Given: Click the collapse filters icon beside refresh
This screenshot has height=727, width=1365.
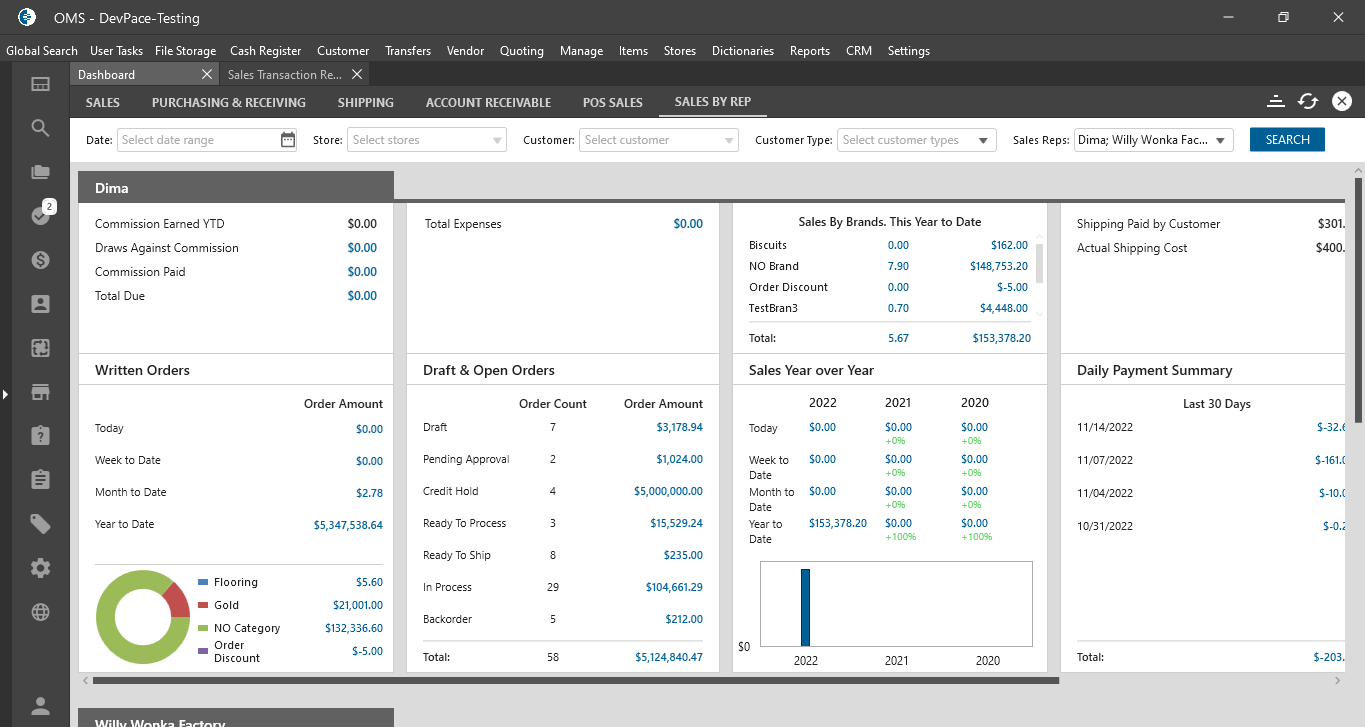Looking at the screenshot, I should click(1275, 101).
